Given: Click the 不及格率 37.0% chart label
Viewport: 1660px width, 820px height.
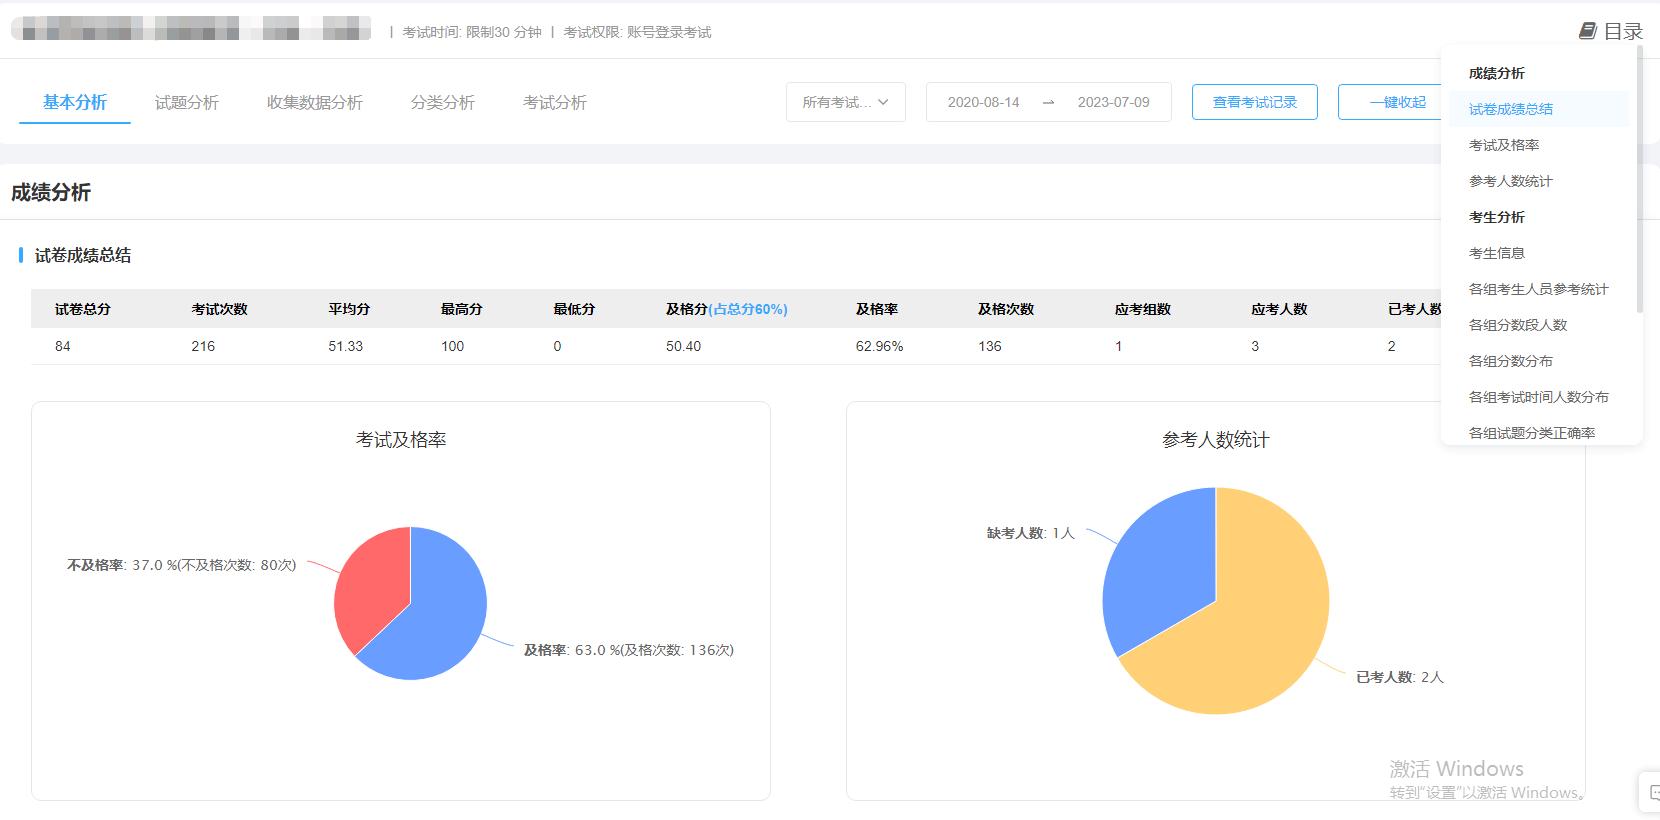Looking at the screenshot, I should click(182, 565).
